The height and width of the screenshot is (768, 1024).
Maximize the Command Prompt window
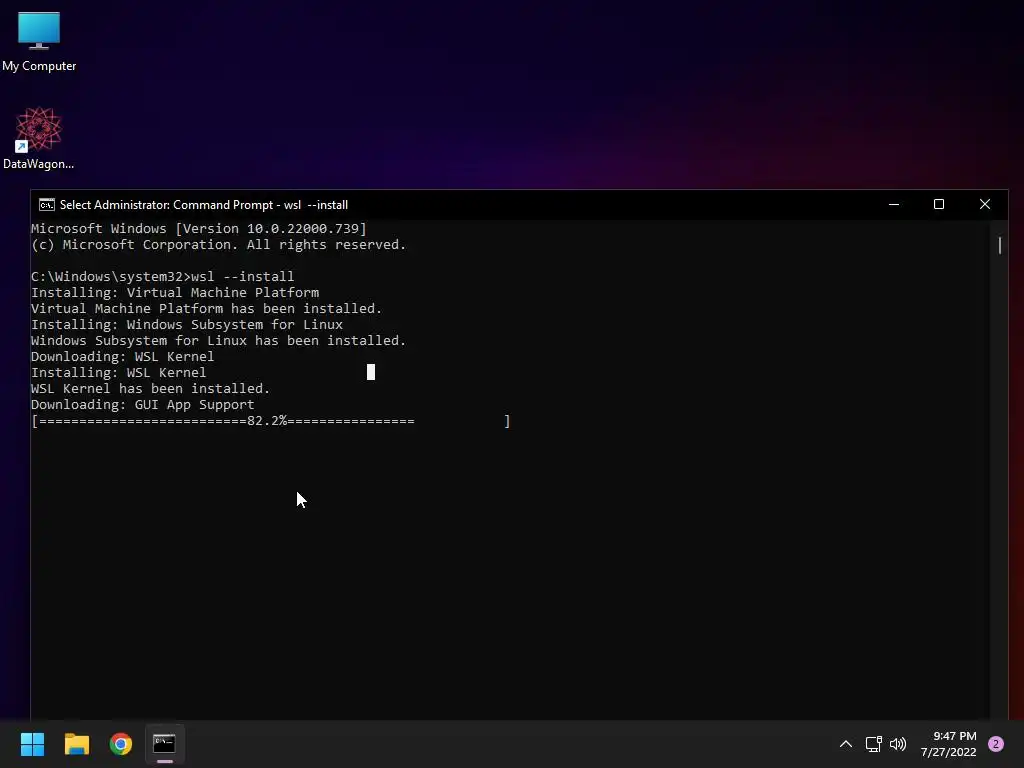click(939, 204)
